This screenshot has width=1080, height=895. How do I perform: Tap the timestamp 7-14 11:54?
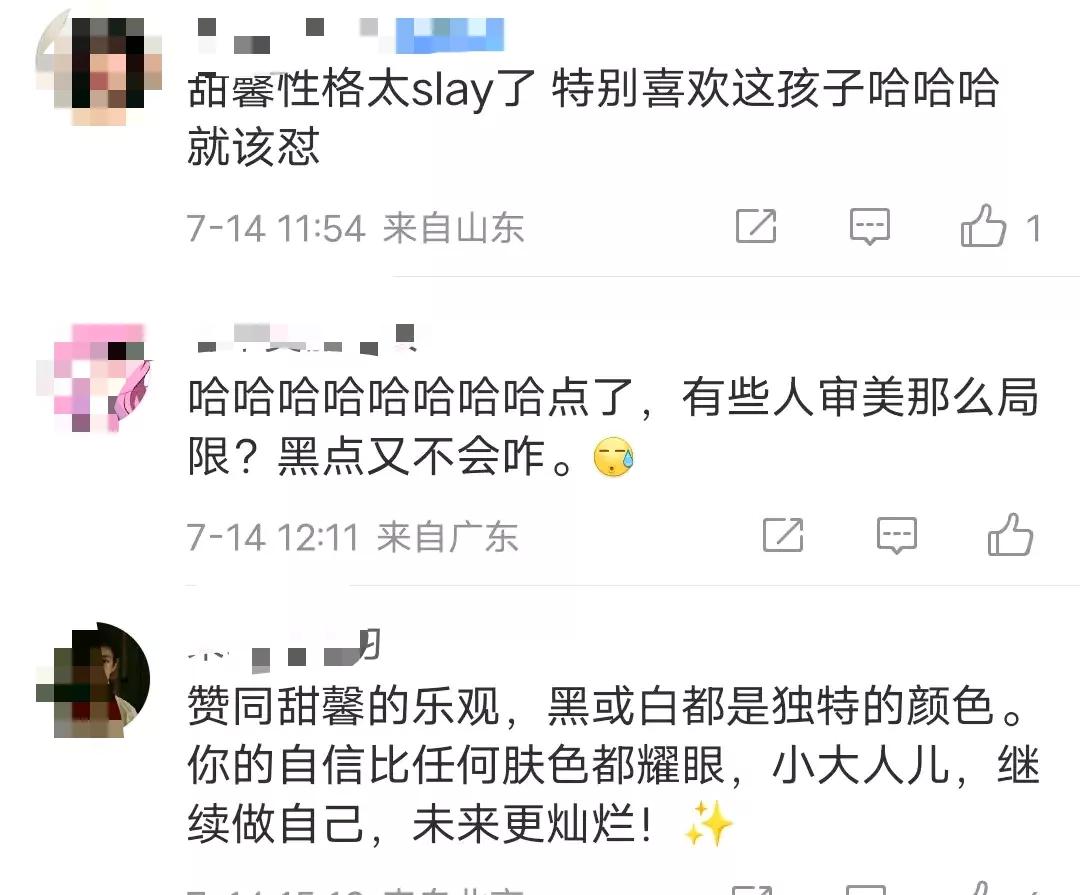pos(276,228)
